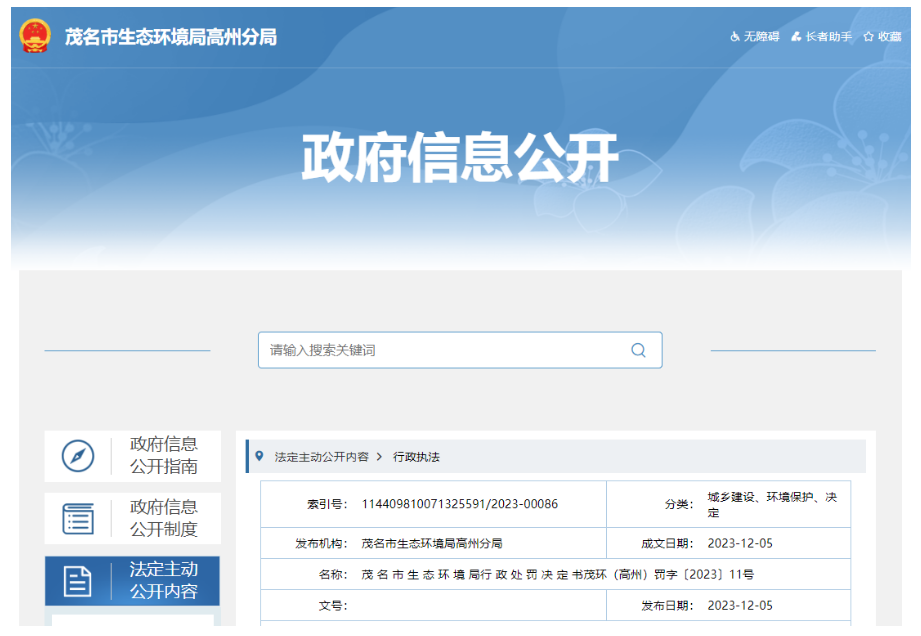Click the 政府信息公开 banner heading
The width and height of the screenshot is (921, 636).
coord(460,157)
